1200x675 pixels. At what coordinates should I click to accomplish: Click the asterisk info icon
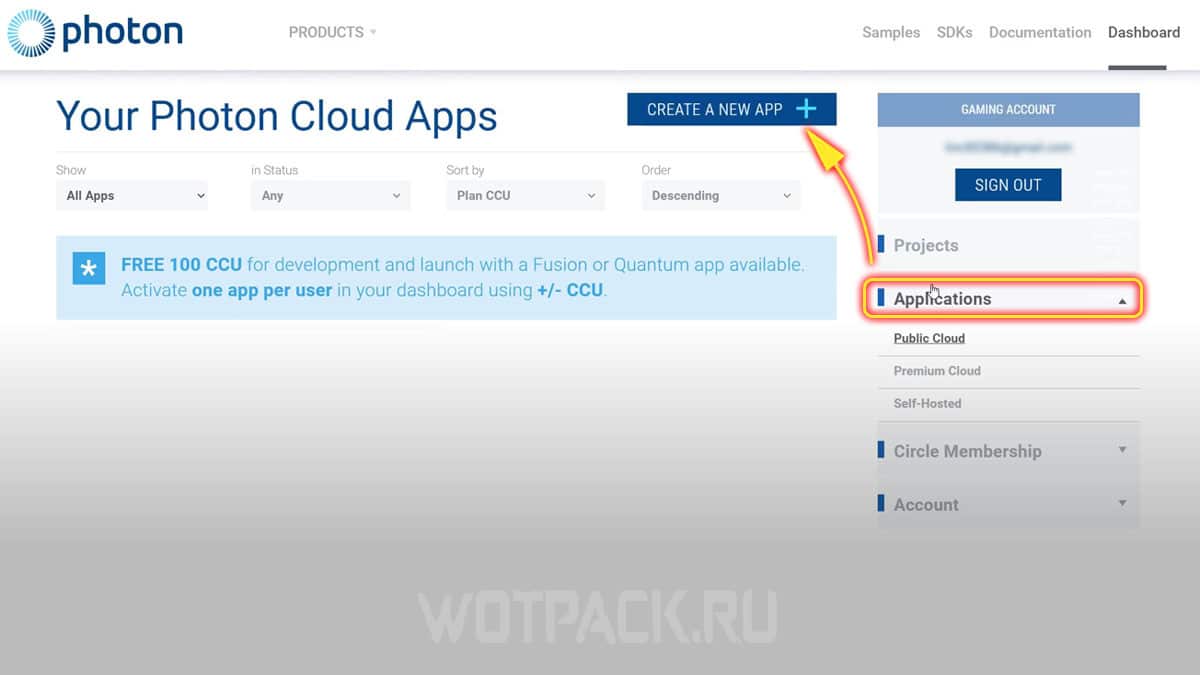pos(89,268)
